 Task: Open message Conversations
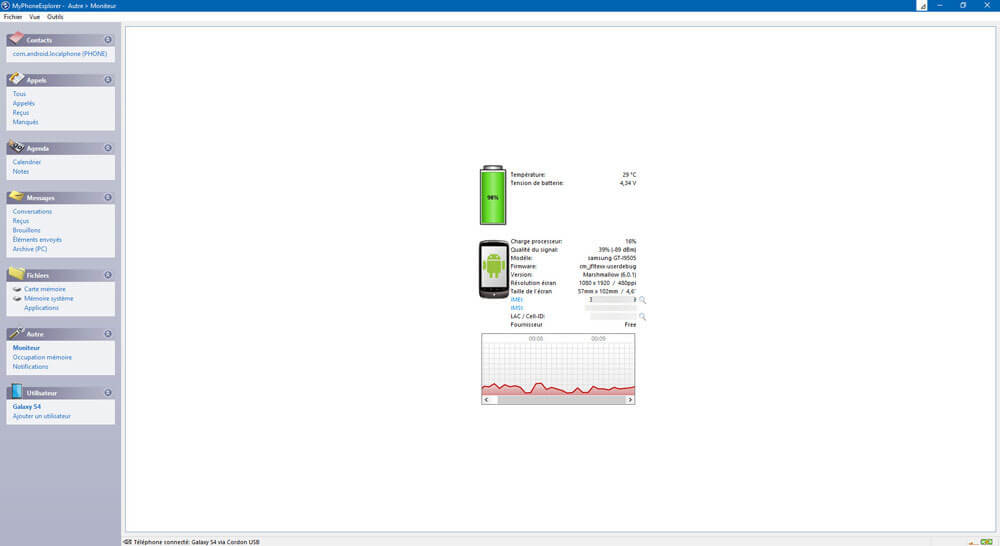[32, 211]
